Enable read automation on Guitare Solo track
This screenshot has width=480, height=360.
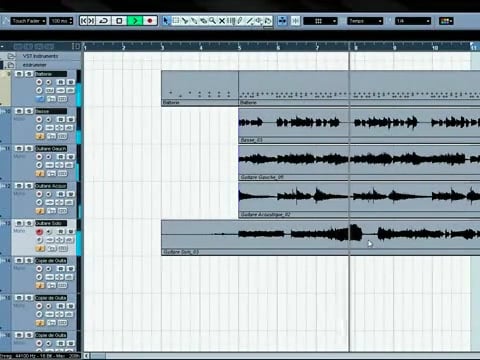click(x=61, y=231)
